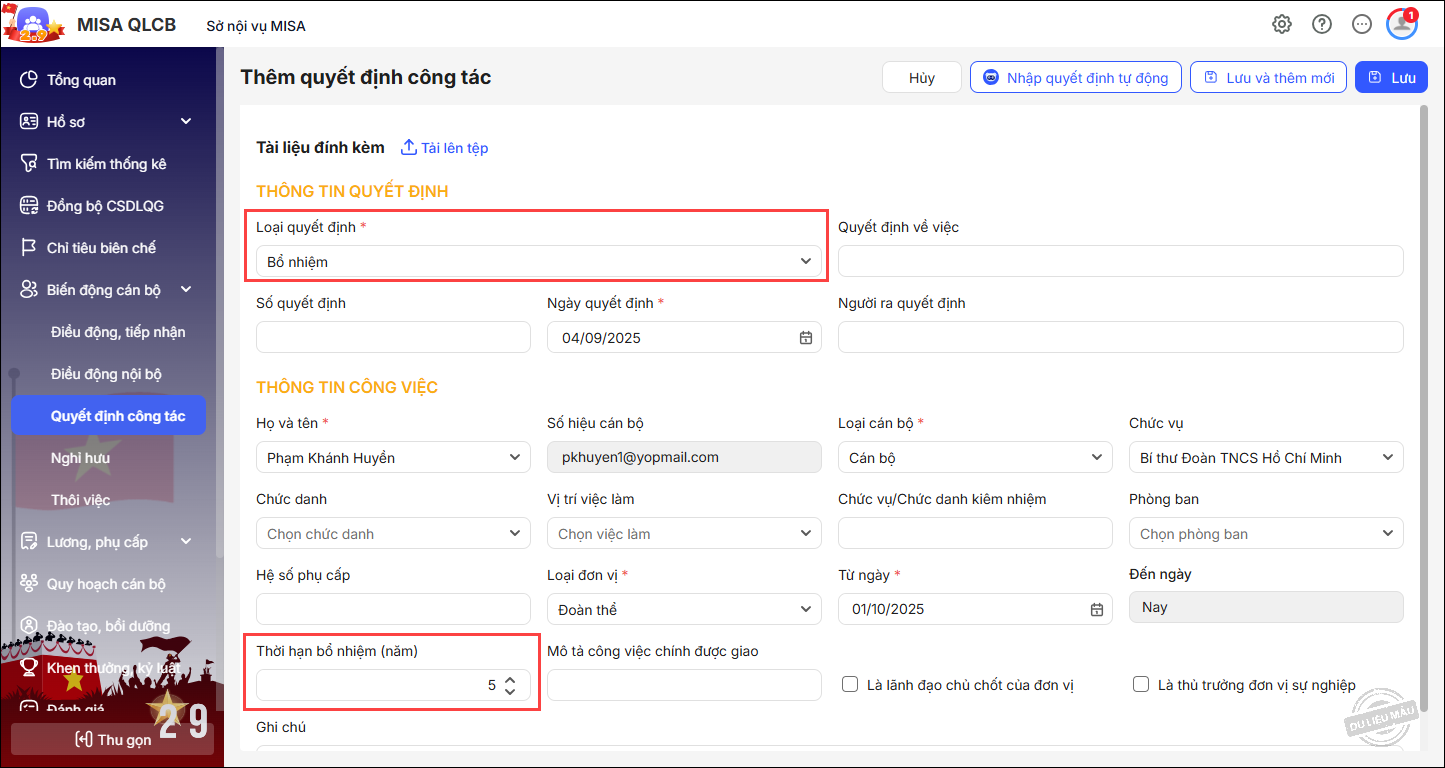Screen dimensions: 1445x768
Task: Enable Là thủ trưởng đơn vị sự nghiệp checkbox
Action: pyautogui.click(x=1140, y=685)
